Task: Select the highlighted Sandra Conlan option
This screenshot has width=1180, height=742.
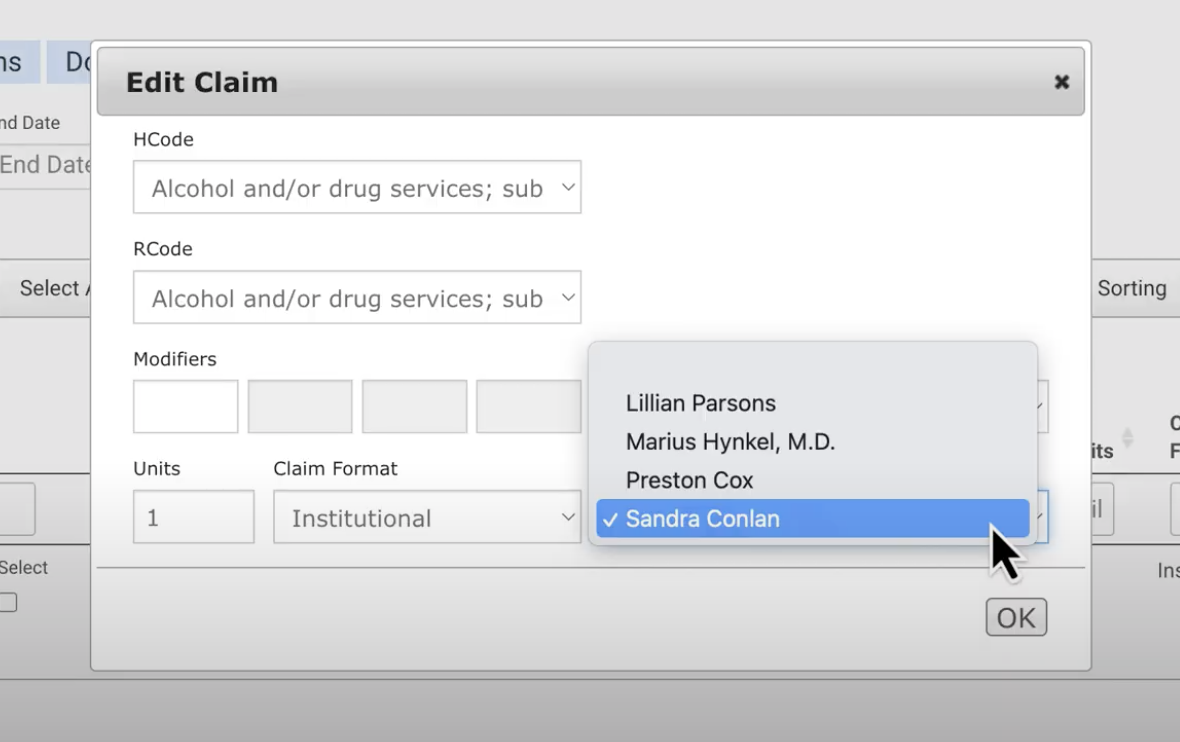Action: click(813, 518)
